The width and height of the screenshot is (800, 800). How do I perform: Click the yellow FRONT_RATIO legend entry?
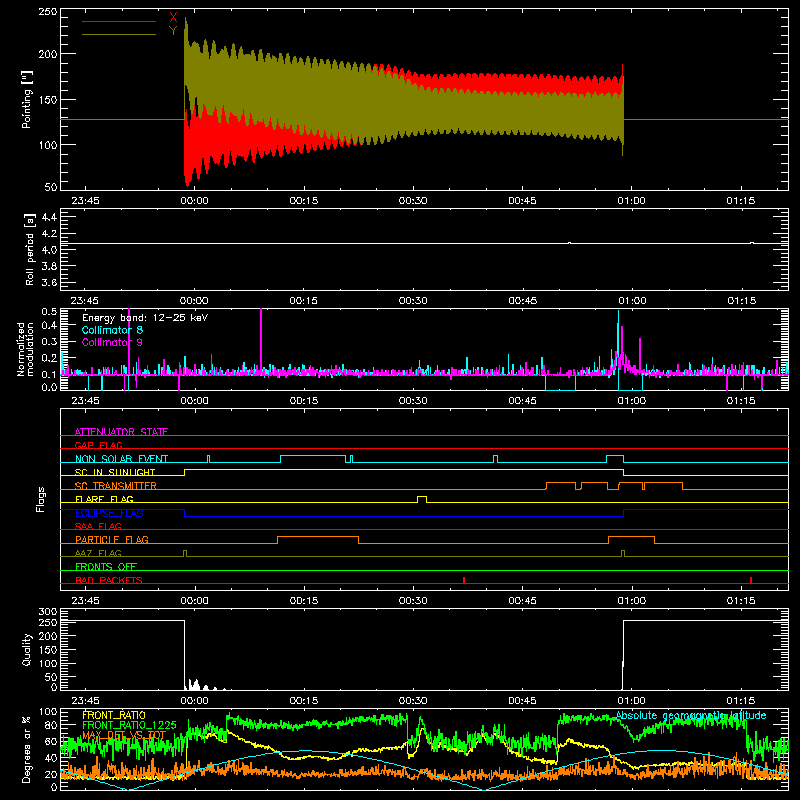(x=114, y=715)
